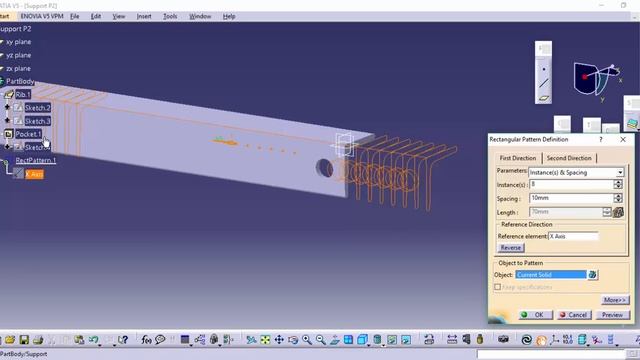Click the Preview button
Viewport: 640px width, 360px height.
click(612, 315)
